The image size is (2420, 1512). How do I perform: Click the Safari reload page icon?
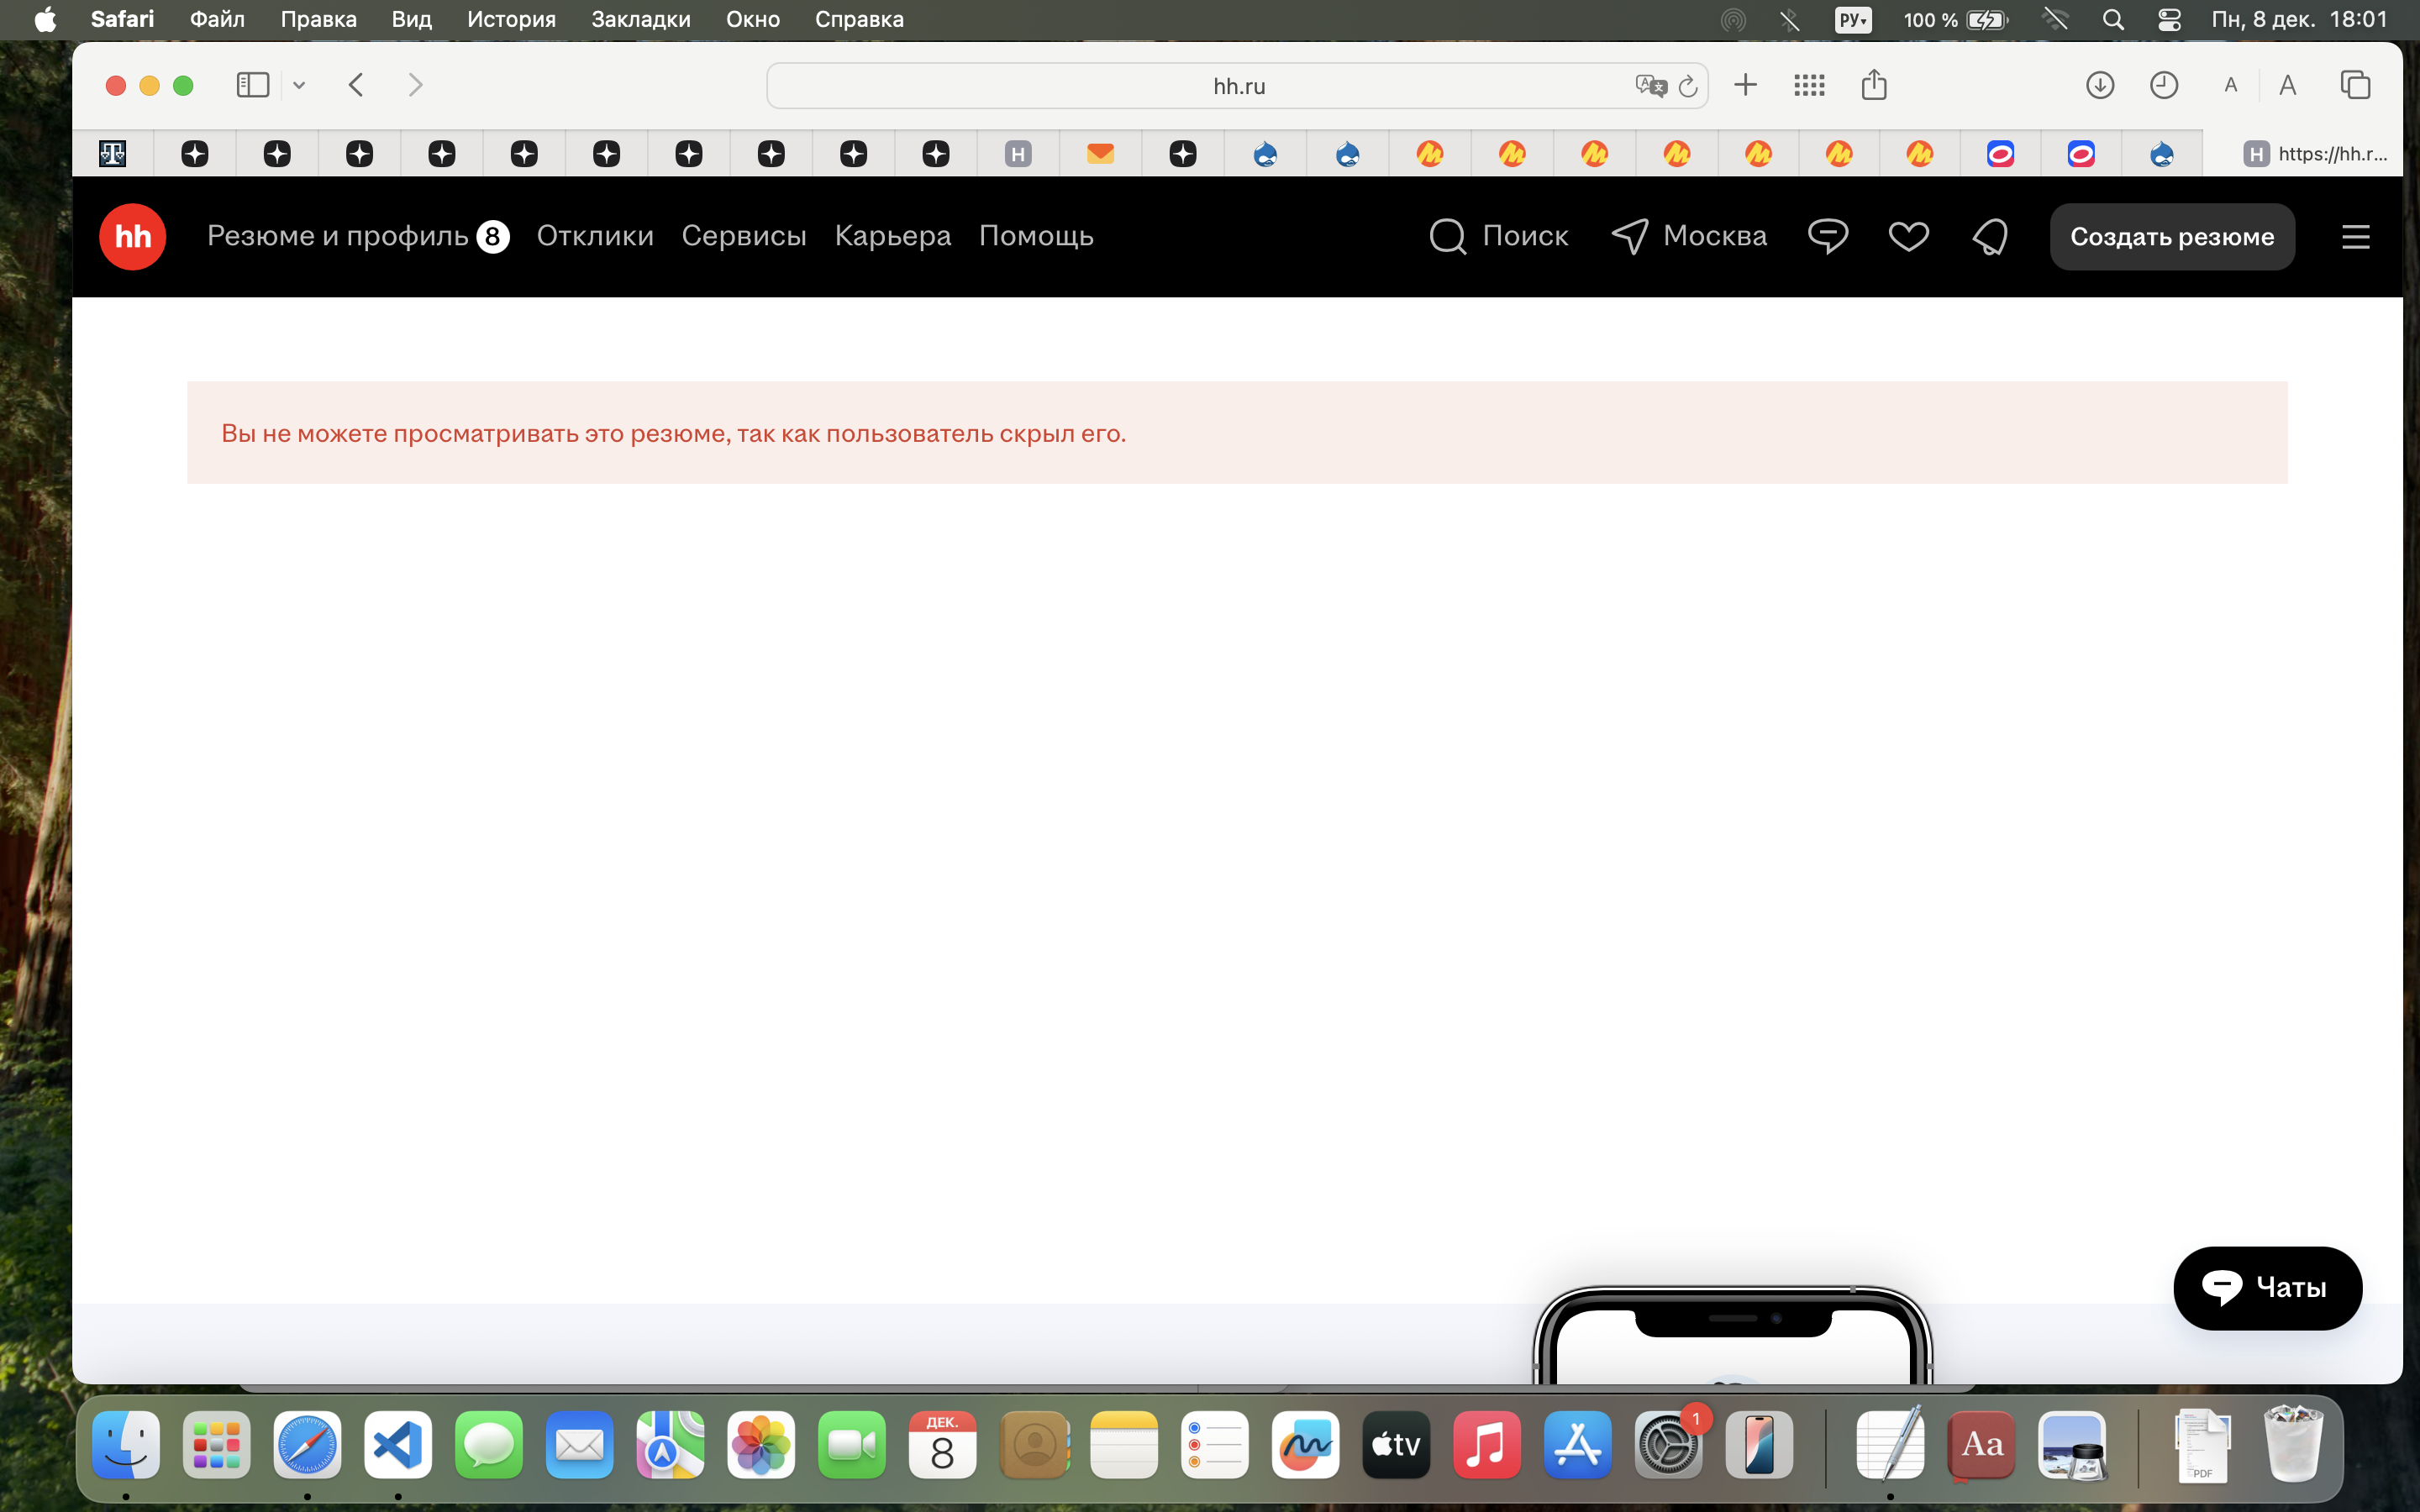[1688, 86]
